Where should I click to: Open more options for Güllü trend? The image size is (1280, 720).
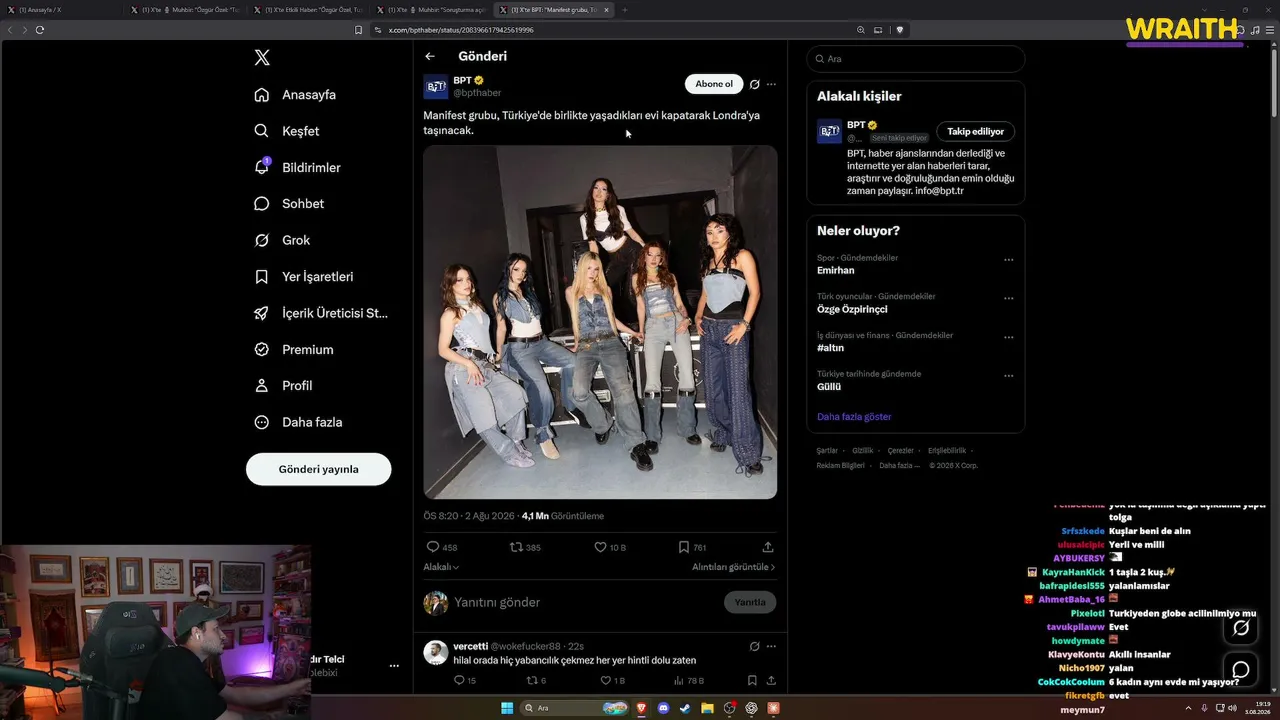click(1008, 376)
